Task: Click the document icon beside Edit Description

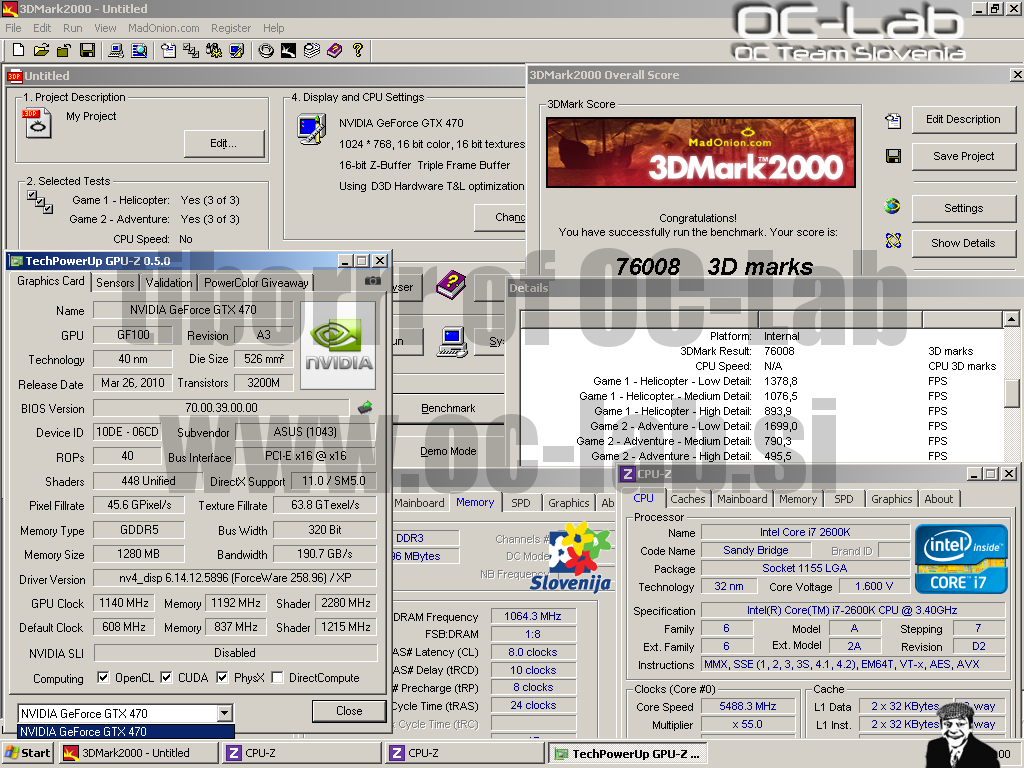Action: point(893,120)
